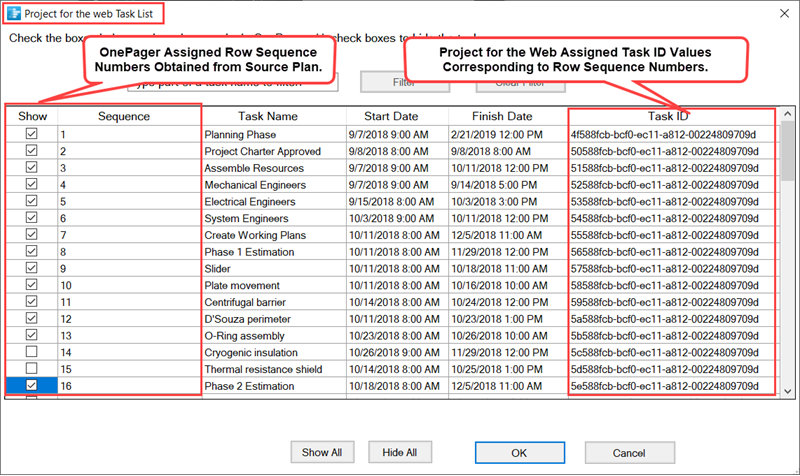Select the Slider task name
The image size is (800, 476).
(x=218, y=269)
